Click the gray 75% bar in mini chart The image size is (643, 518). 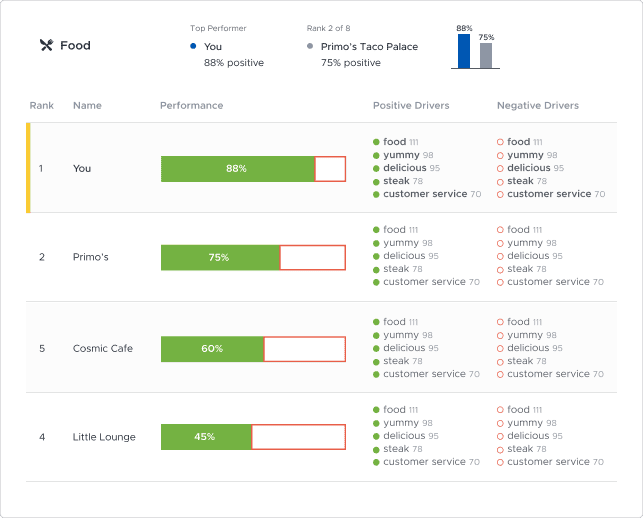486,56
